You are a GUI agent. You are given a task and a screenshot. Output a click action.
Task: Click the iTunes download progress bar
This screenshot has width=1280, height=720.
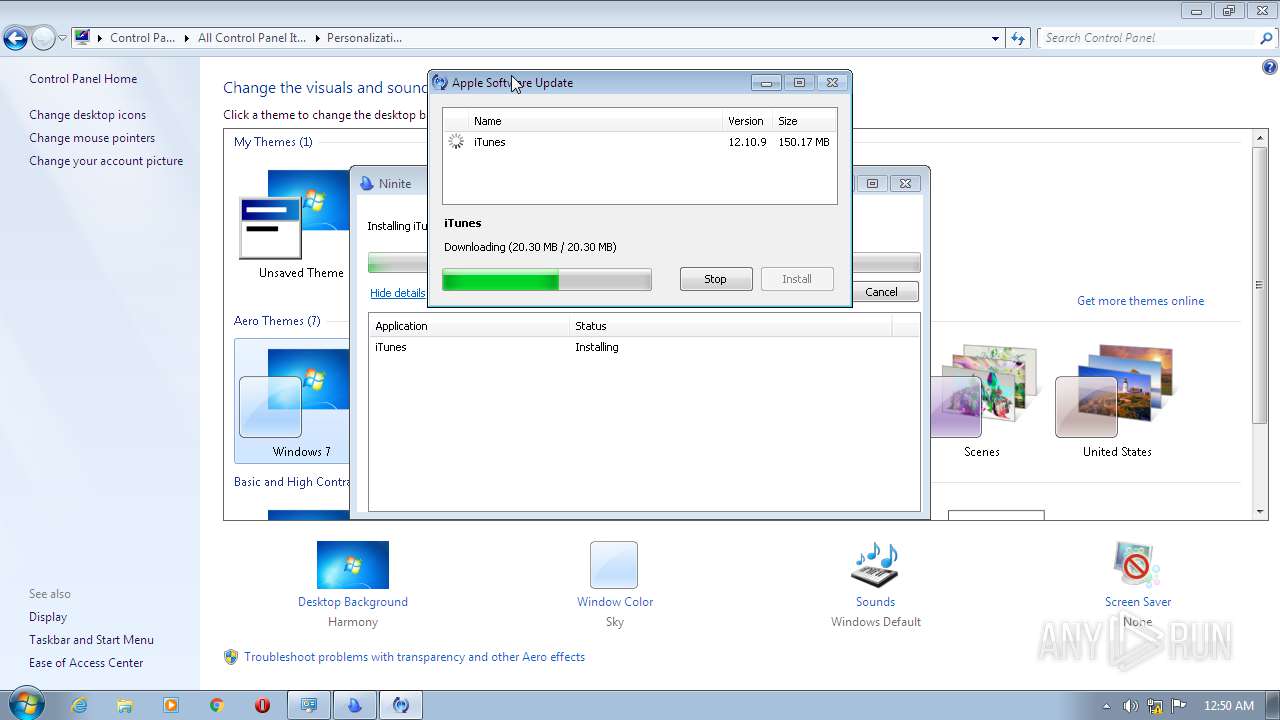pyautogui.click(x=547, y=280)
